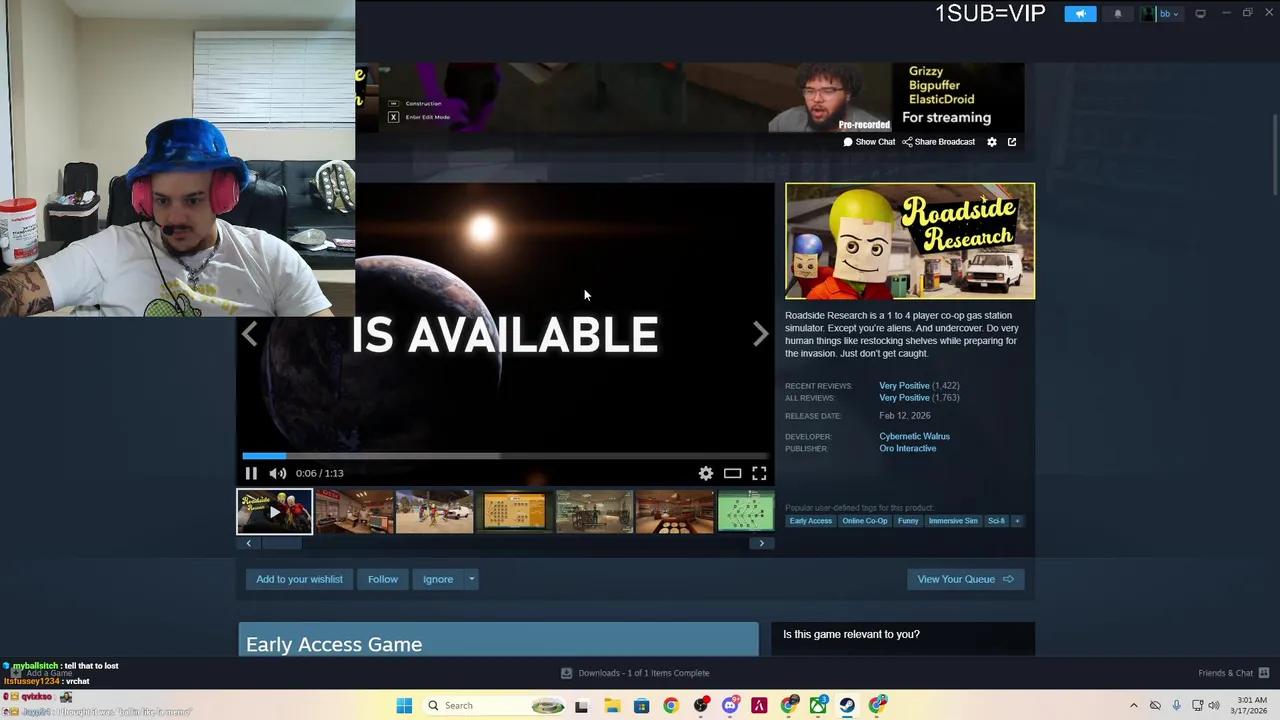Open developer Cybernetic Walrus page
The width and height of the screenshot is (1280, 720).
(914, 436)
